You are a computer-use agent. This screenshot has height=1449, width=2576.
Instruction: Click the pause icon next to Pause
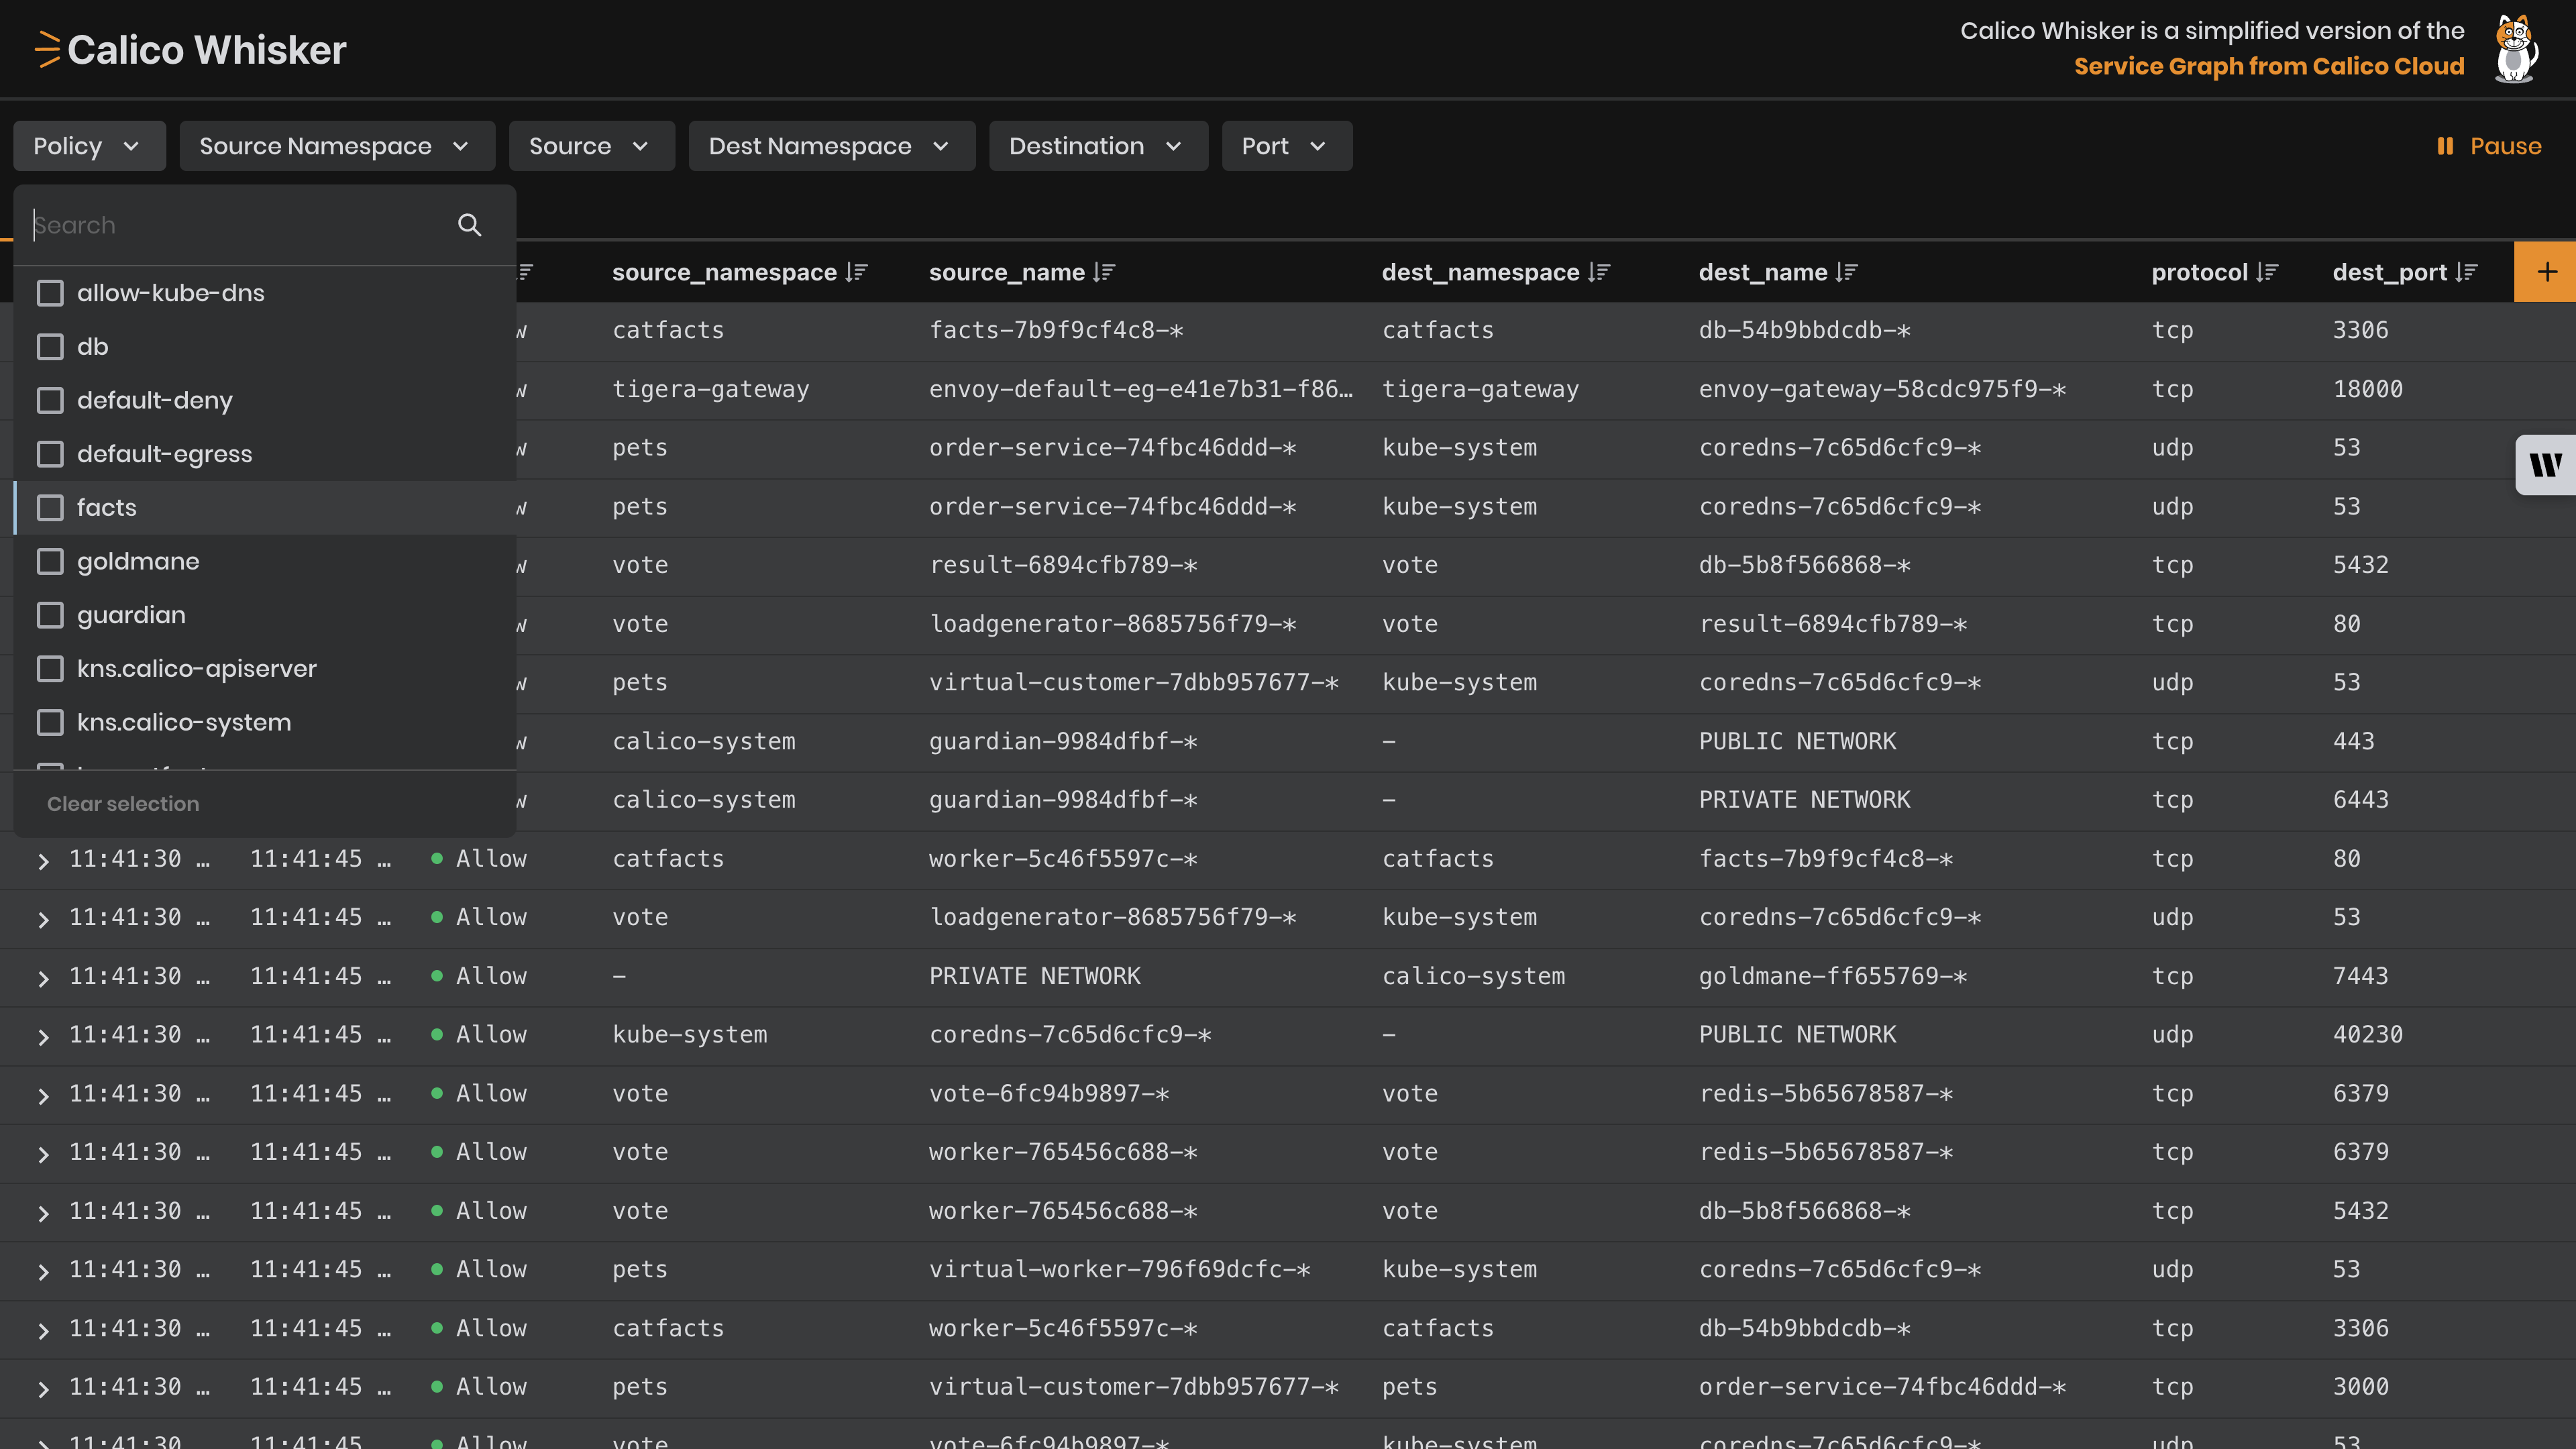tap(2445, 146)
